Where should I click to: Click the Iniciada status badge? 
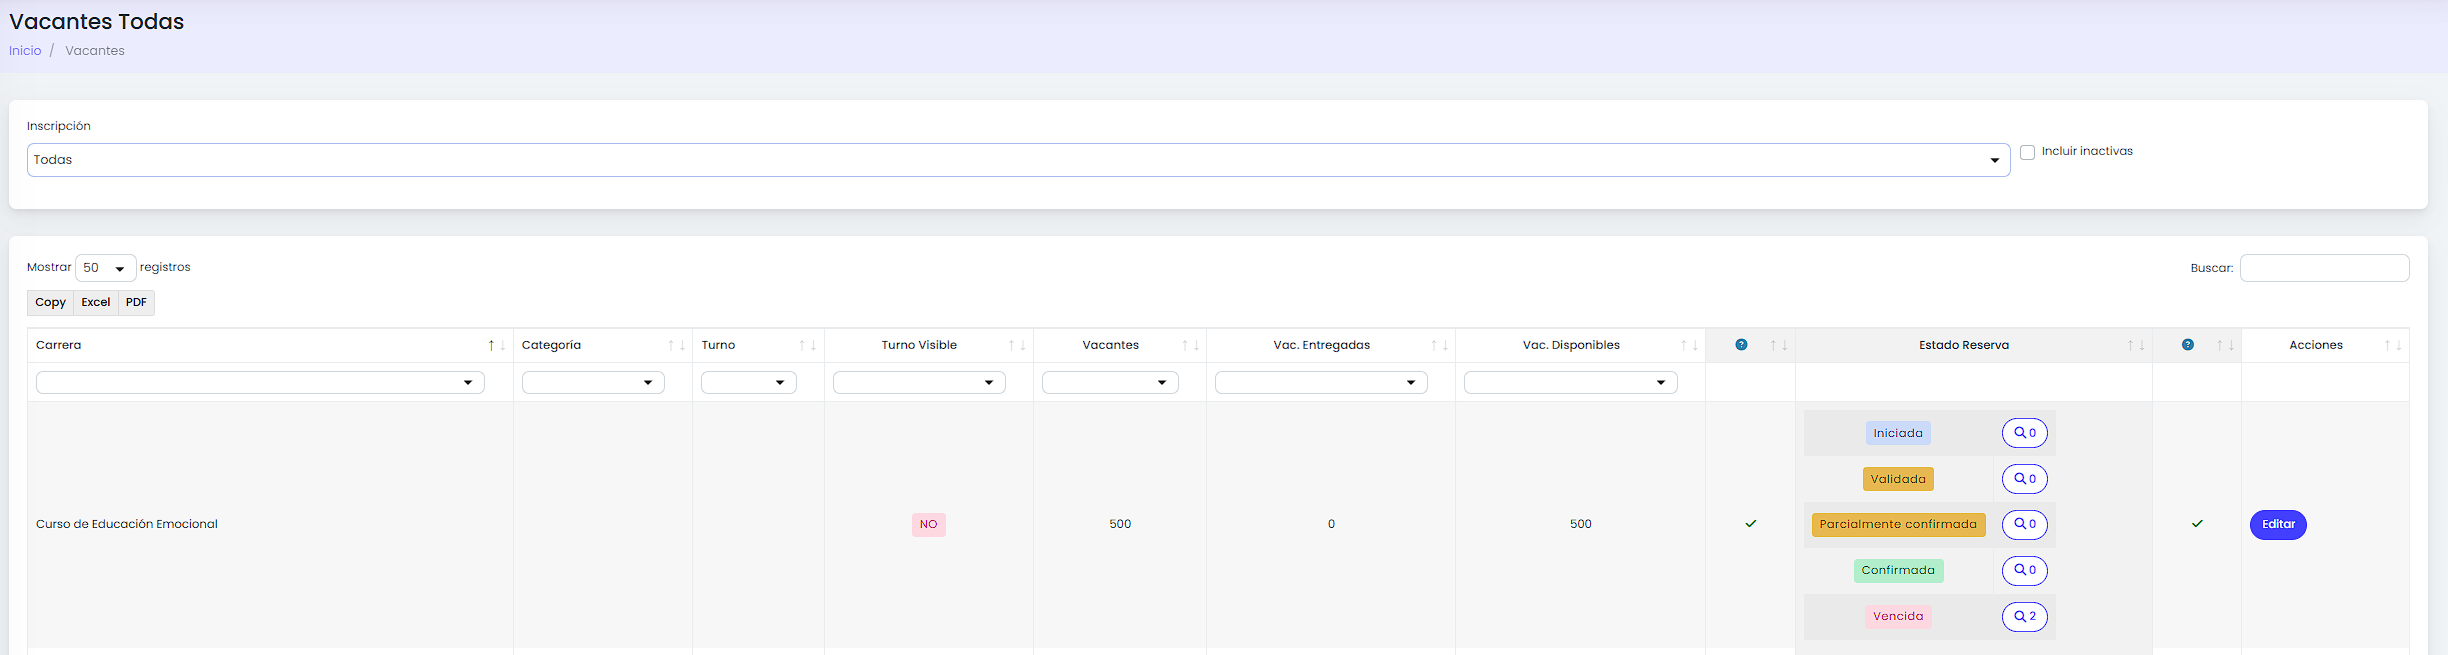click(x=1898, y=433)
